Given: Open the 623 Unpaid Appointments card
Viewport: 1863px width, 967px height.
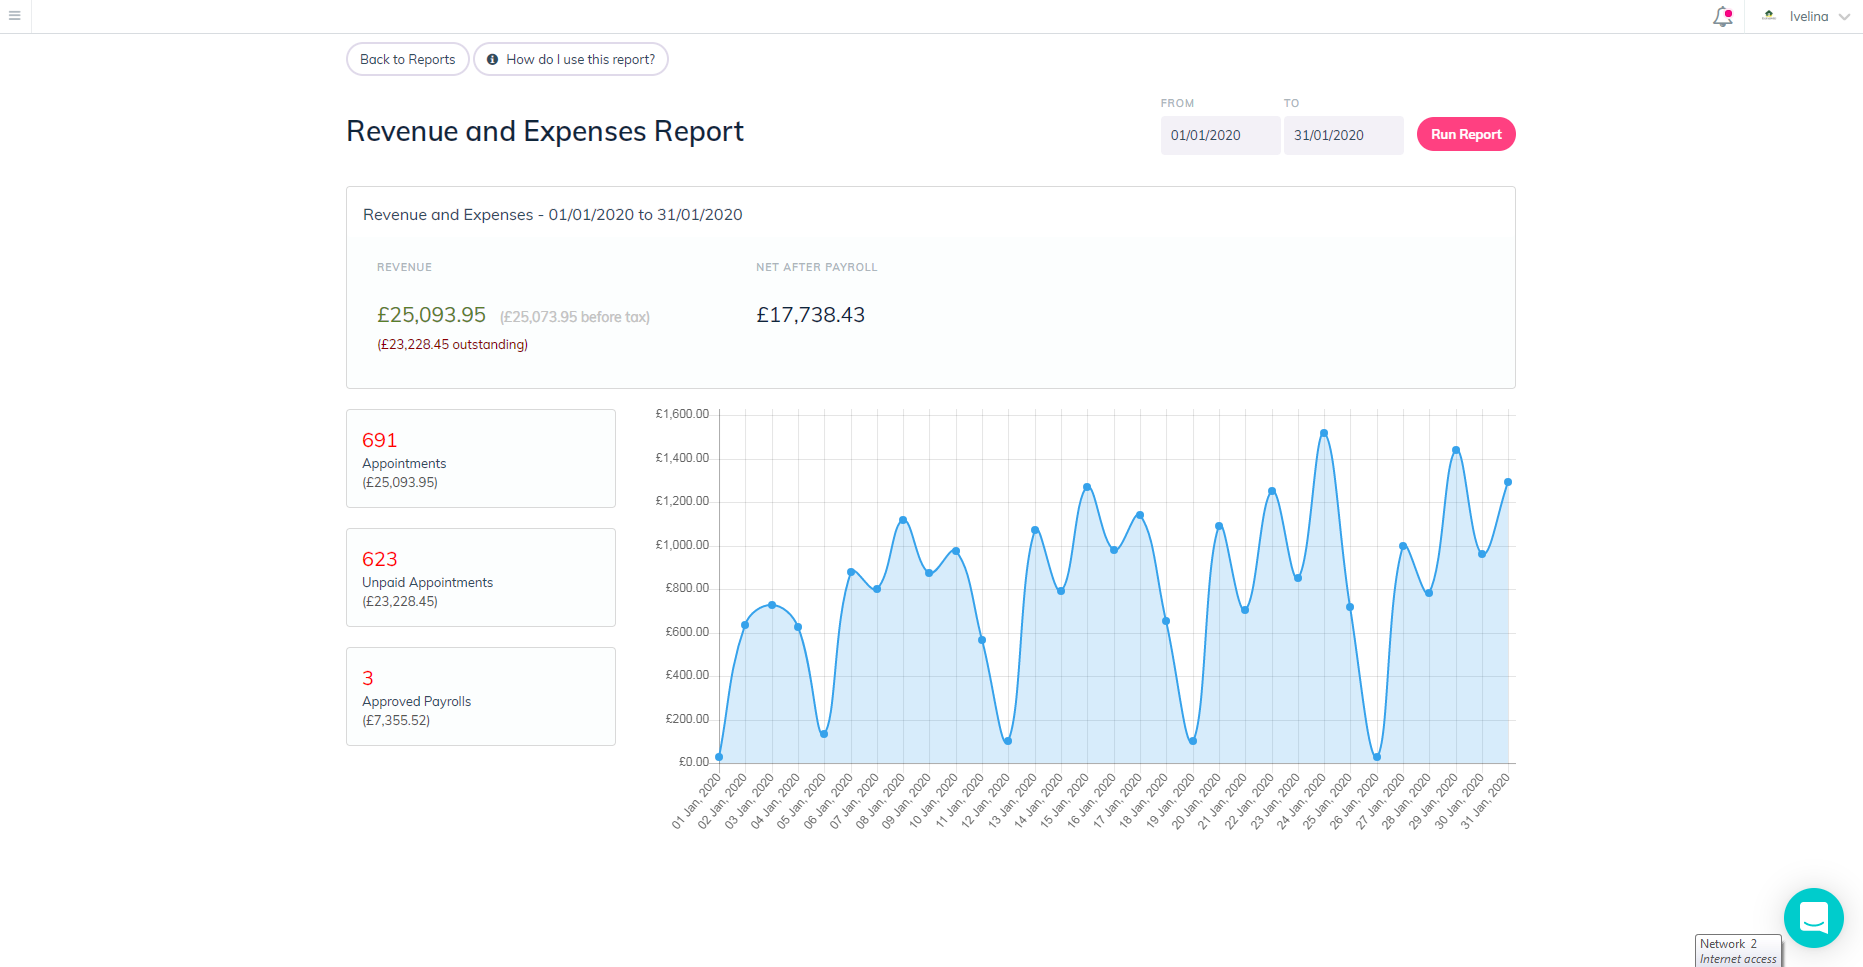Looking at the screenshot, I should coord(481,577).
